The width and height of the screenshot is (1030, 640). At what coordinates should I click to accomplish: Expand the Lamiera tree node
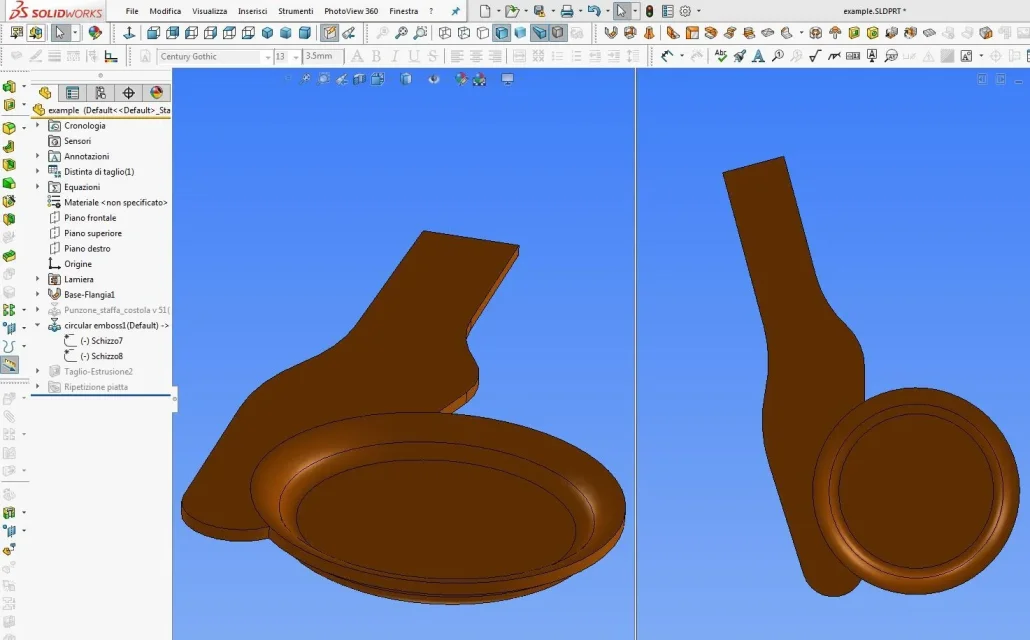[37, 279]
